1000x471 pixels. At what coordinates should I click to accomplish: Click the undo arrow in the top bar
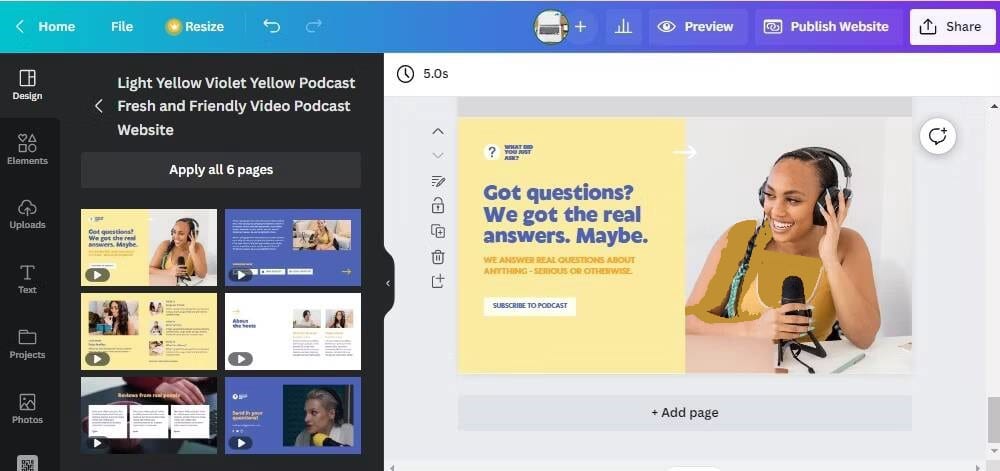point(271,26)
